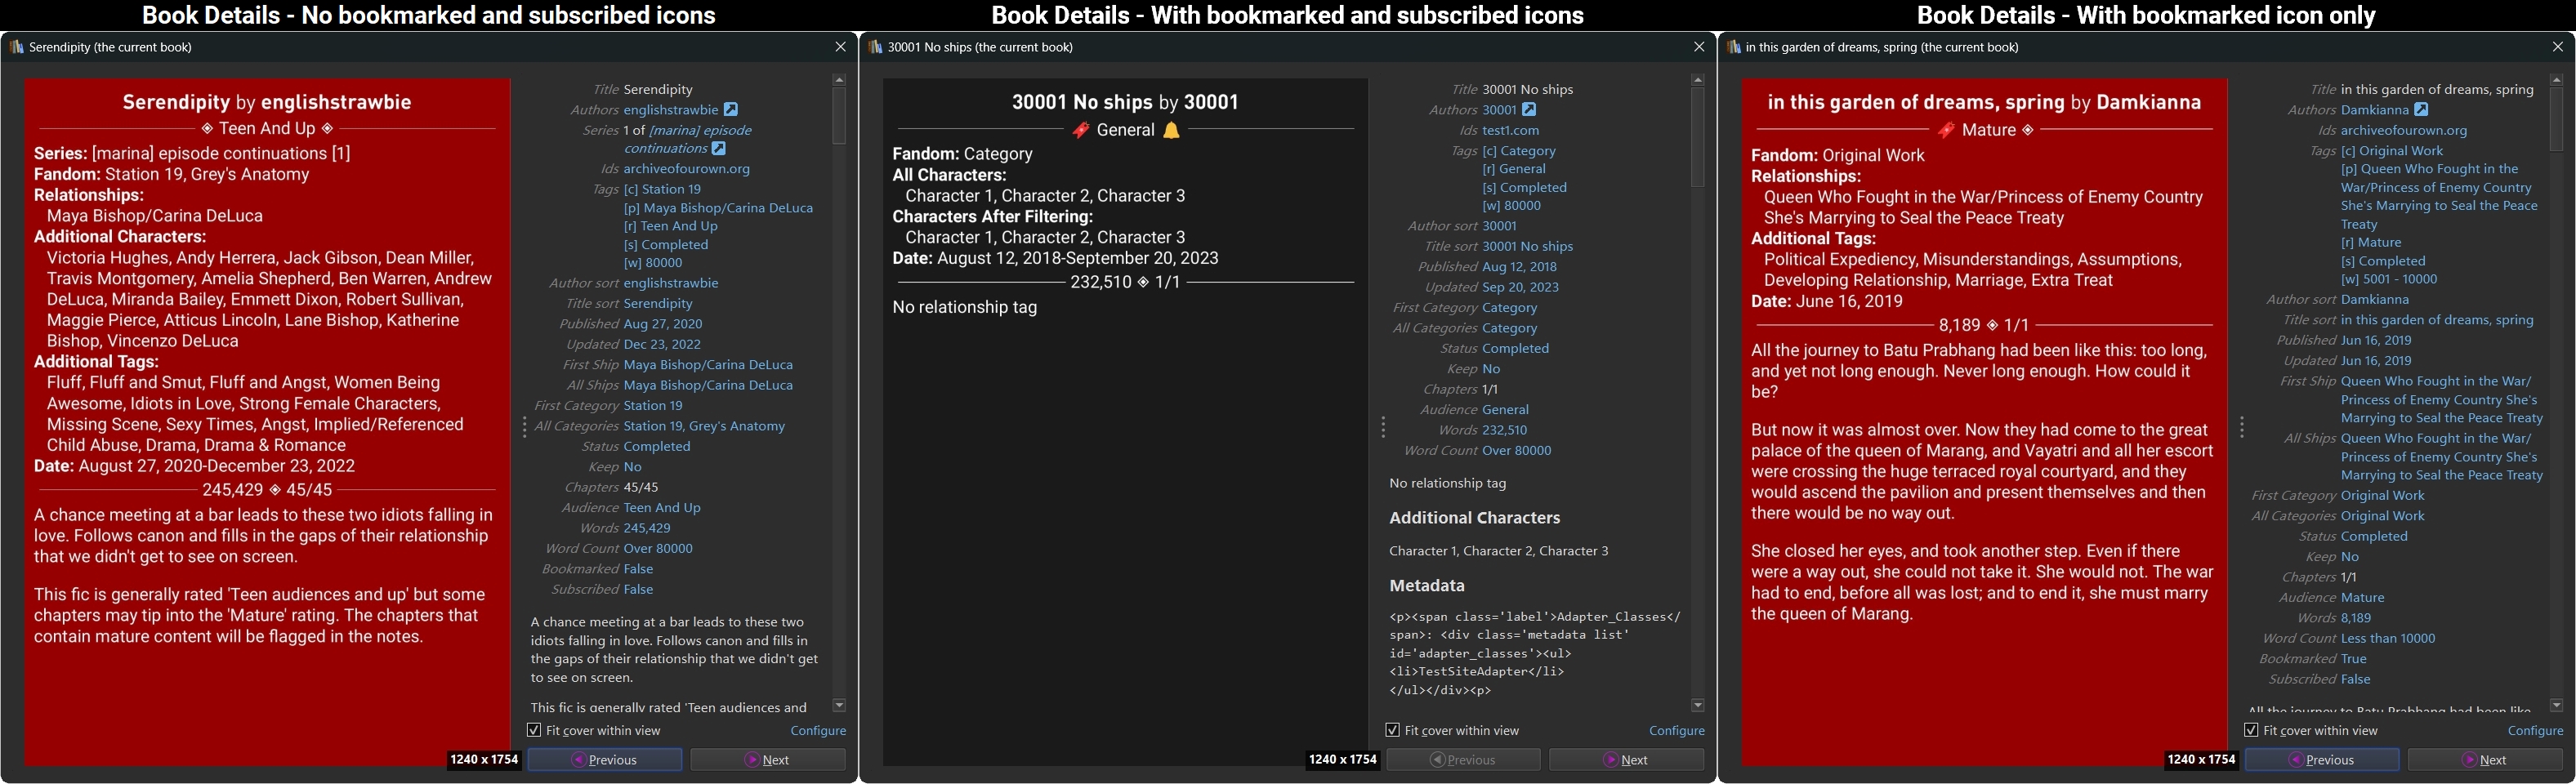Click external link icon after series 'continuations'
2576x784 pixels.
(x=719, y=149)
